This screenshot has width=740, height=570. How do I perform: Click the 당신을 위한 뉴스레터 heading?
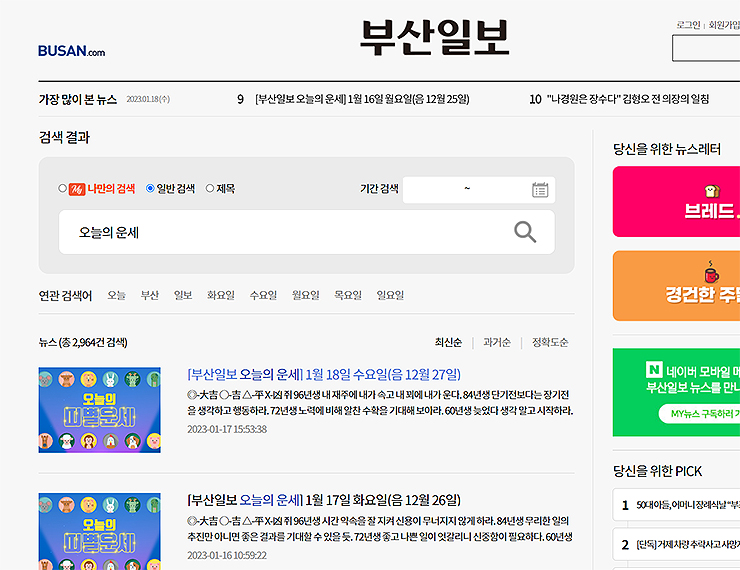pos(667,149)
